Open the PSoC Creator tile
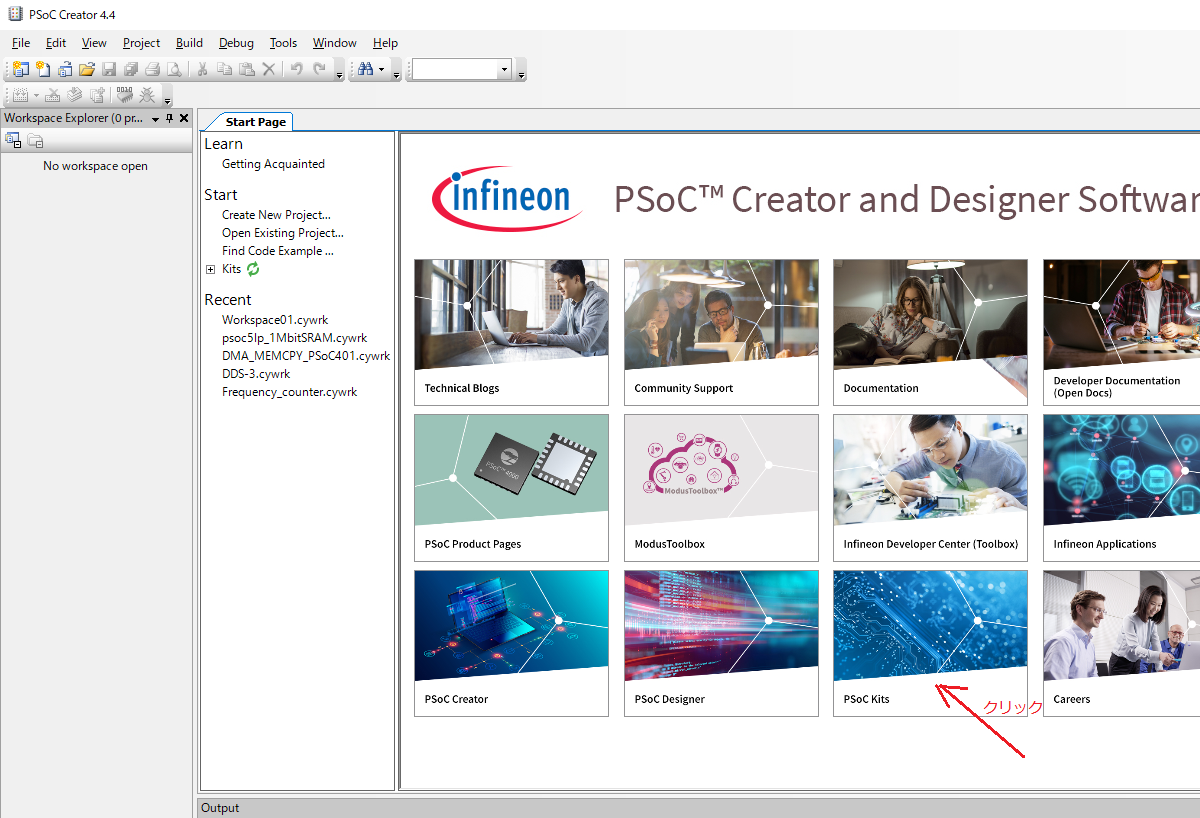Viewport: 1200px width, 818px height. point(511,643)
